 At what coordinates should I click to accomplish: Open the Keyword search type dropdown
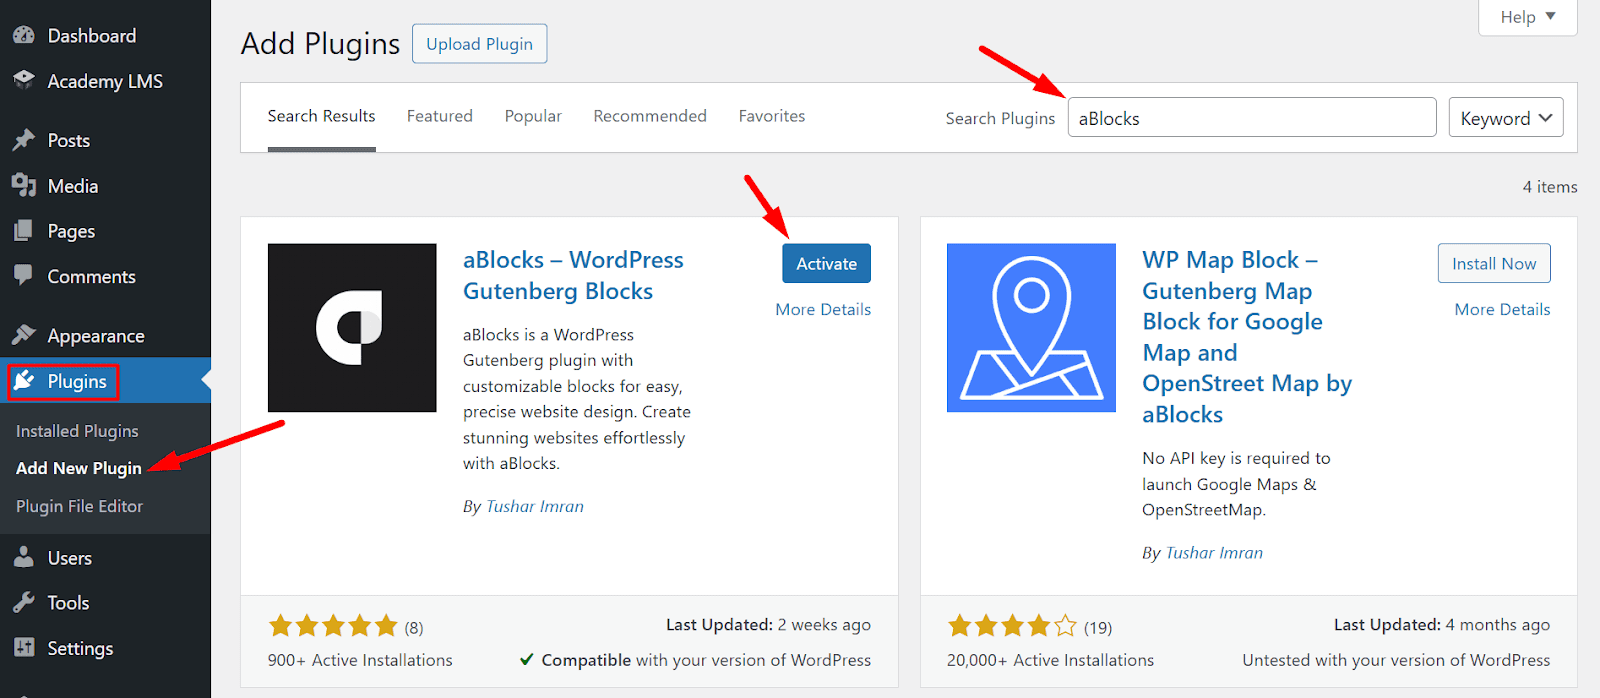[x=1506, y=117]
